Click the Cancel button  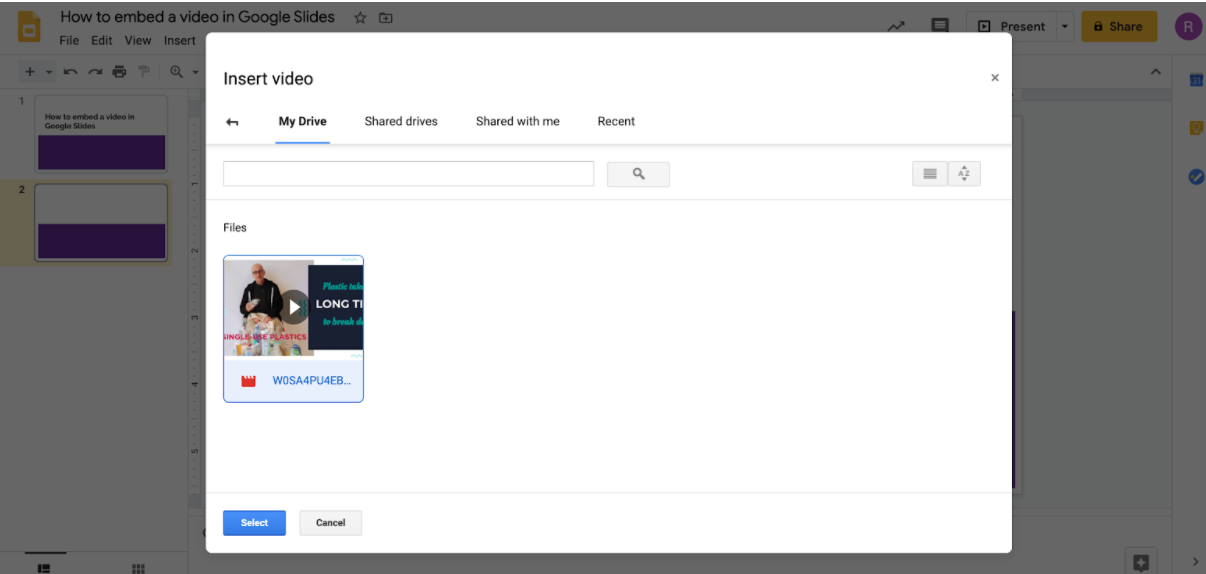point(330,523)
